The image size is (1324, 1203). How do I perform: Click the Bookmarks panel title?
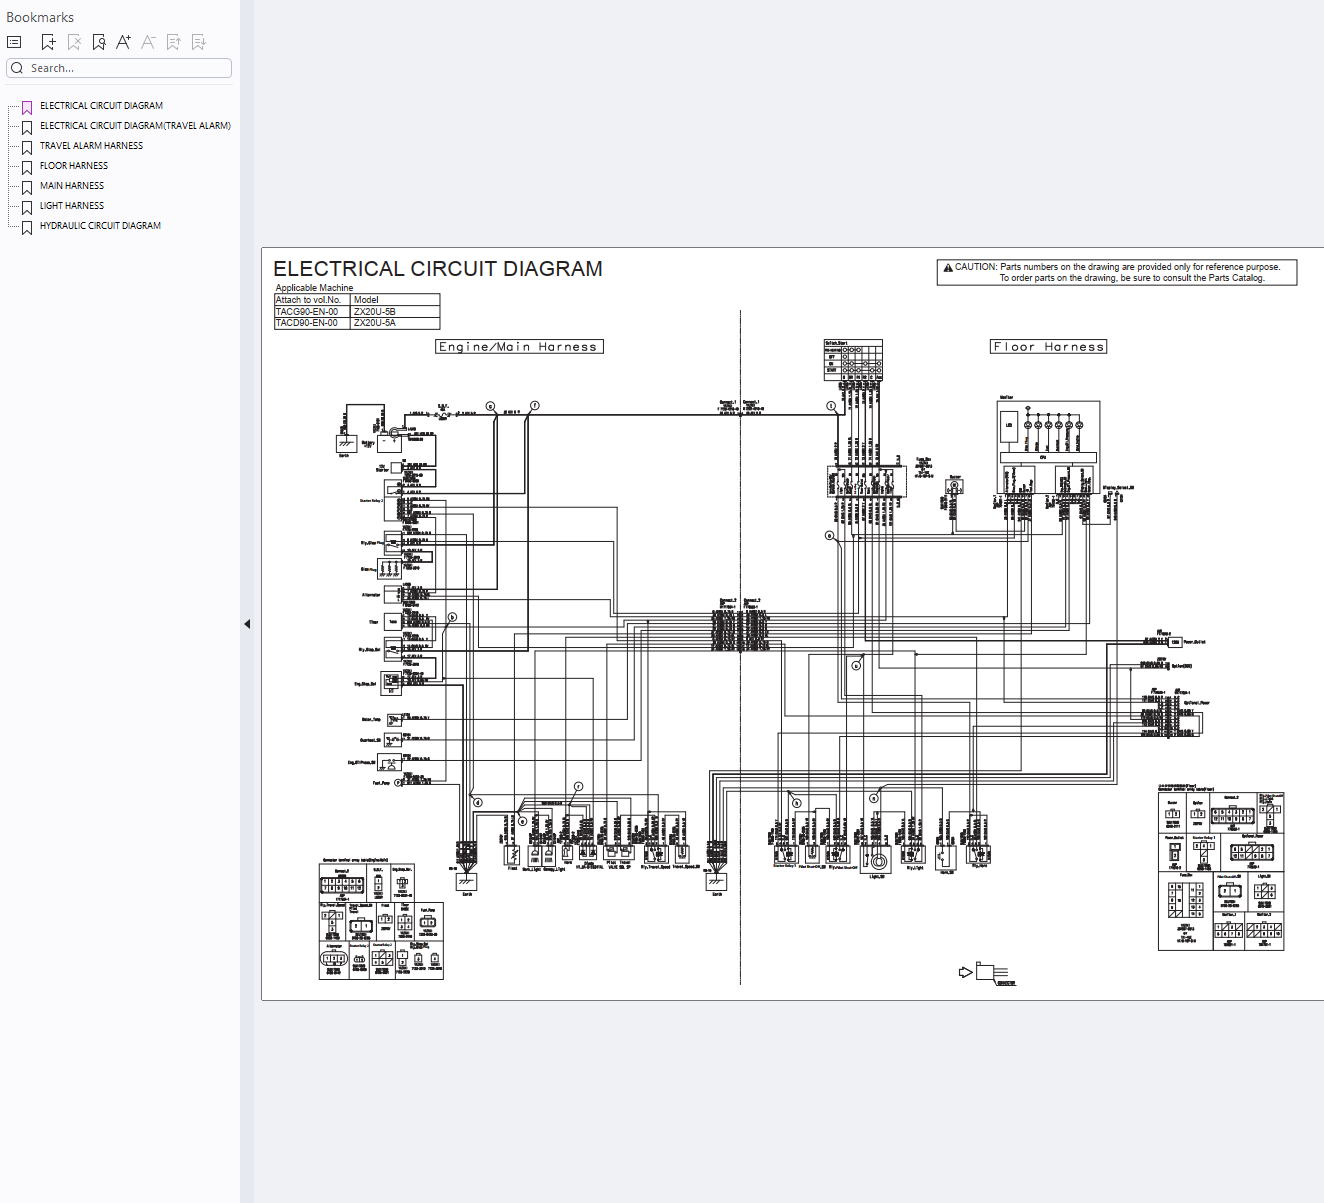(x=40, y=17)
